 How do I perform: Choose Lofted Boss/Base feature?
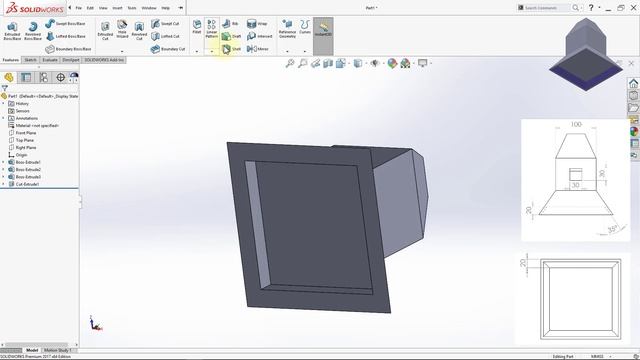(x=65, y=36)
